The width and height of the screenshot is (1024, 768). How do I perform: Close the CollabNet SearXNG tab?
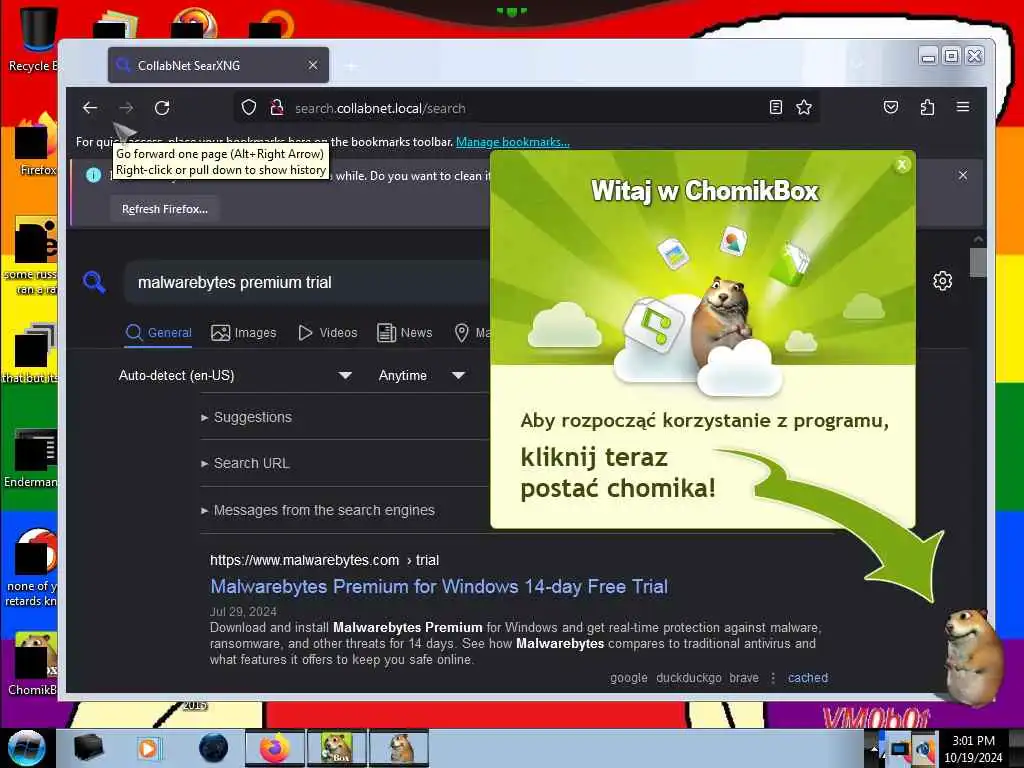point(313,65)
